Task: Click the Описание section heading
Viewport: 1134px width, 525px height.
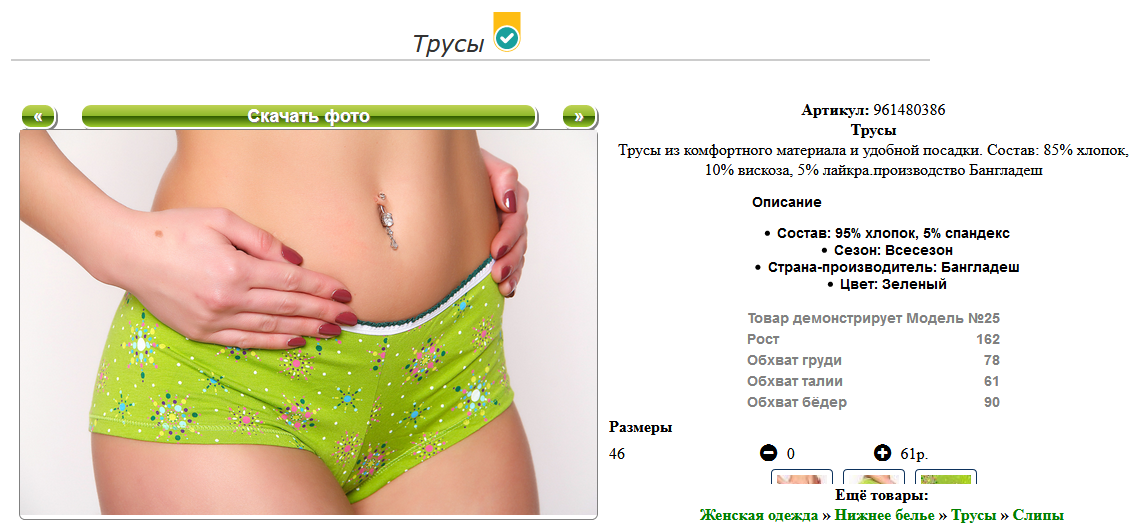Action: pyautogui.click(x=787, y=202)
